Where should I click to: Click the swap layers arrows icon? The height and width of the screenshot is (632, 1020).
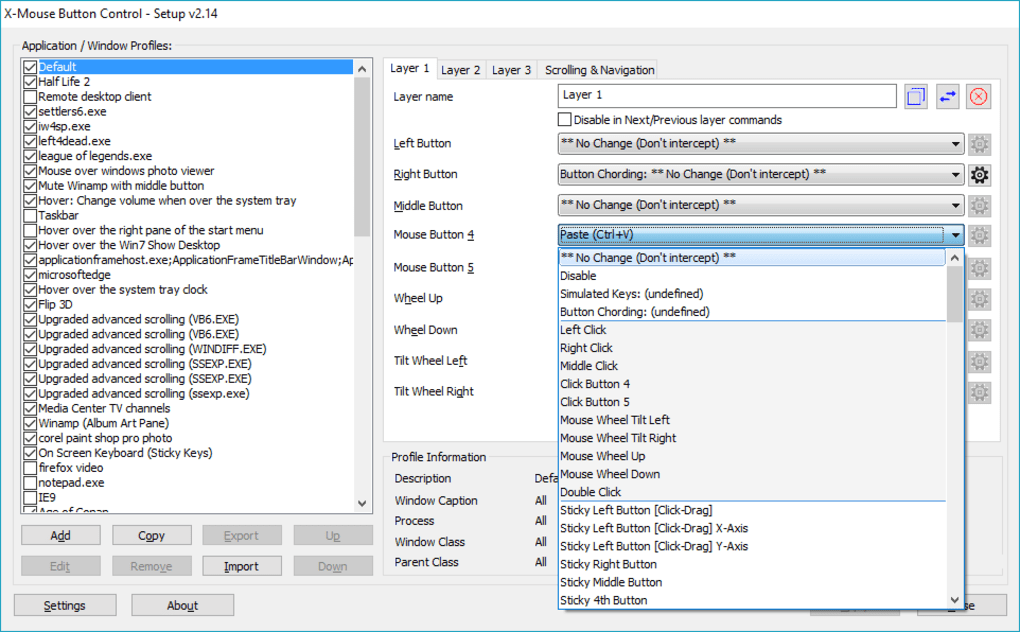[947, 96]
